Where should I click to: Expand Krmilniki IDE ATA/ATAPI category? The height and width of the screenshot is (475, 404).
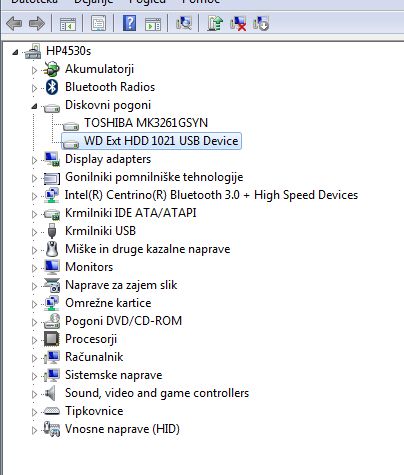point(34,214)
